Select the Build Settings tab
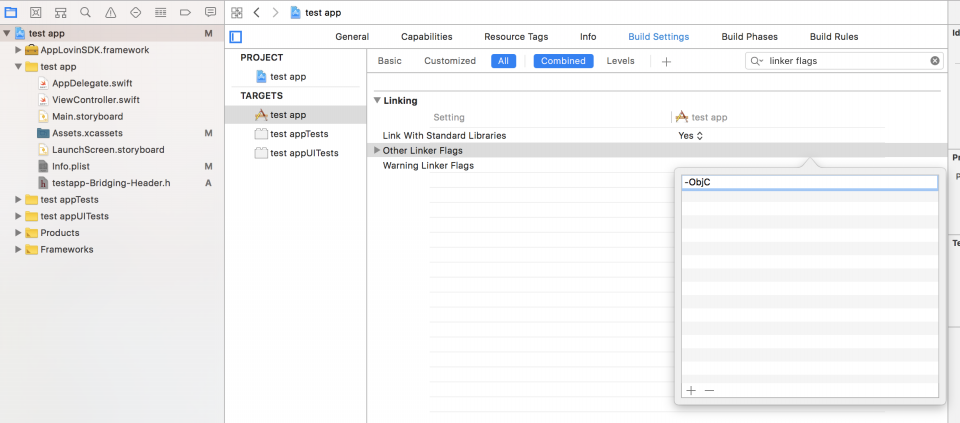960x423 pixels. (x=659, y=37)
